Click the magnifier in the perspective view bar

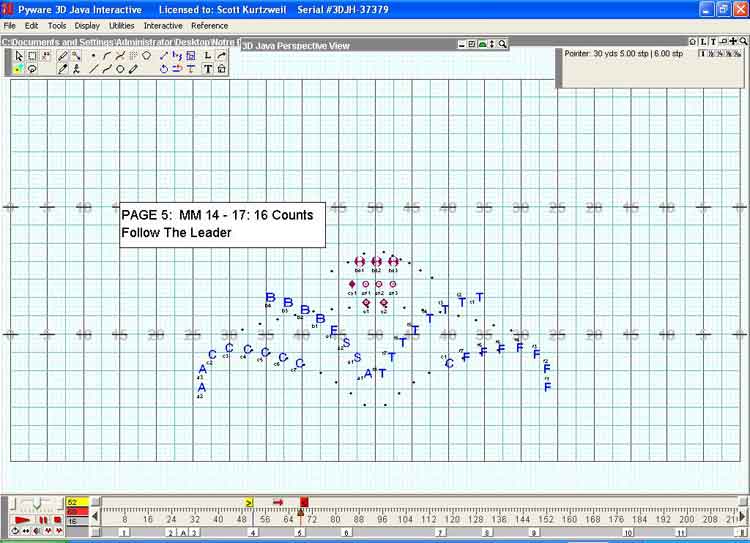(x=502, y=45)
